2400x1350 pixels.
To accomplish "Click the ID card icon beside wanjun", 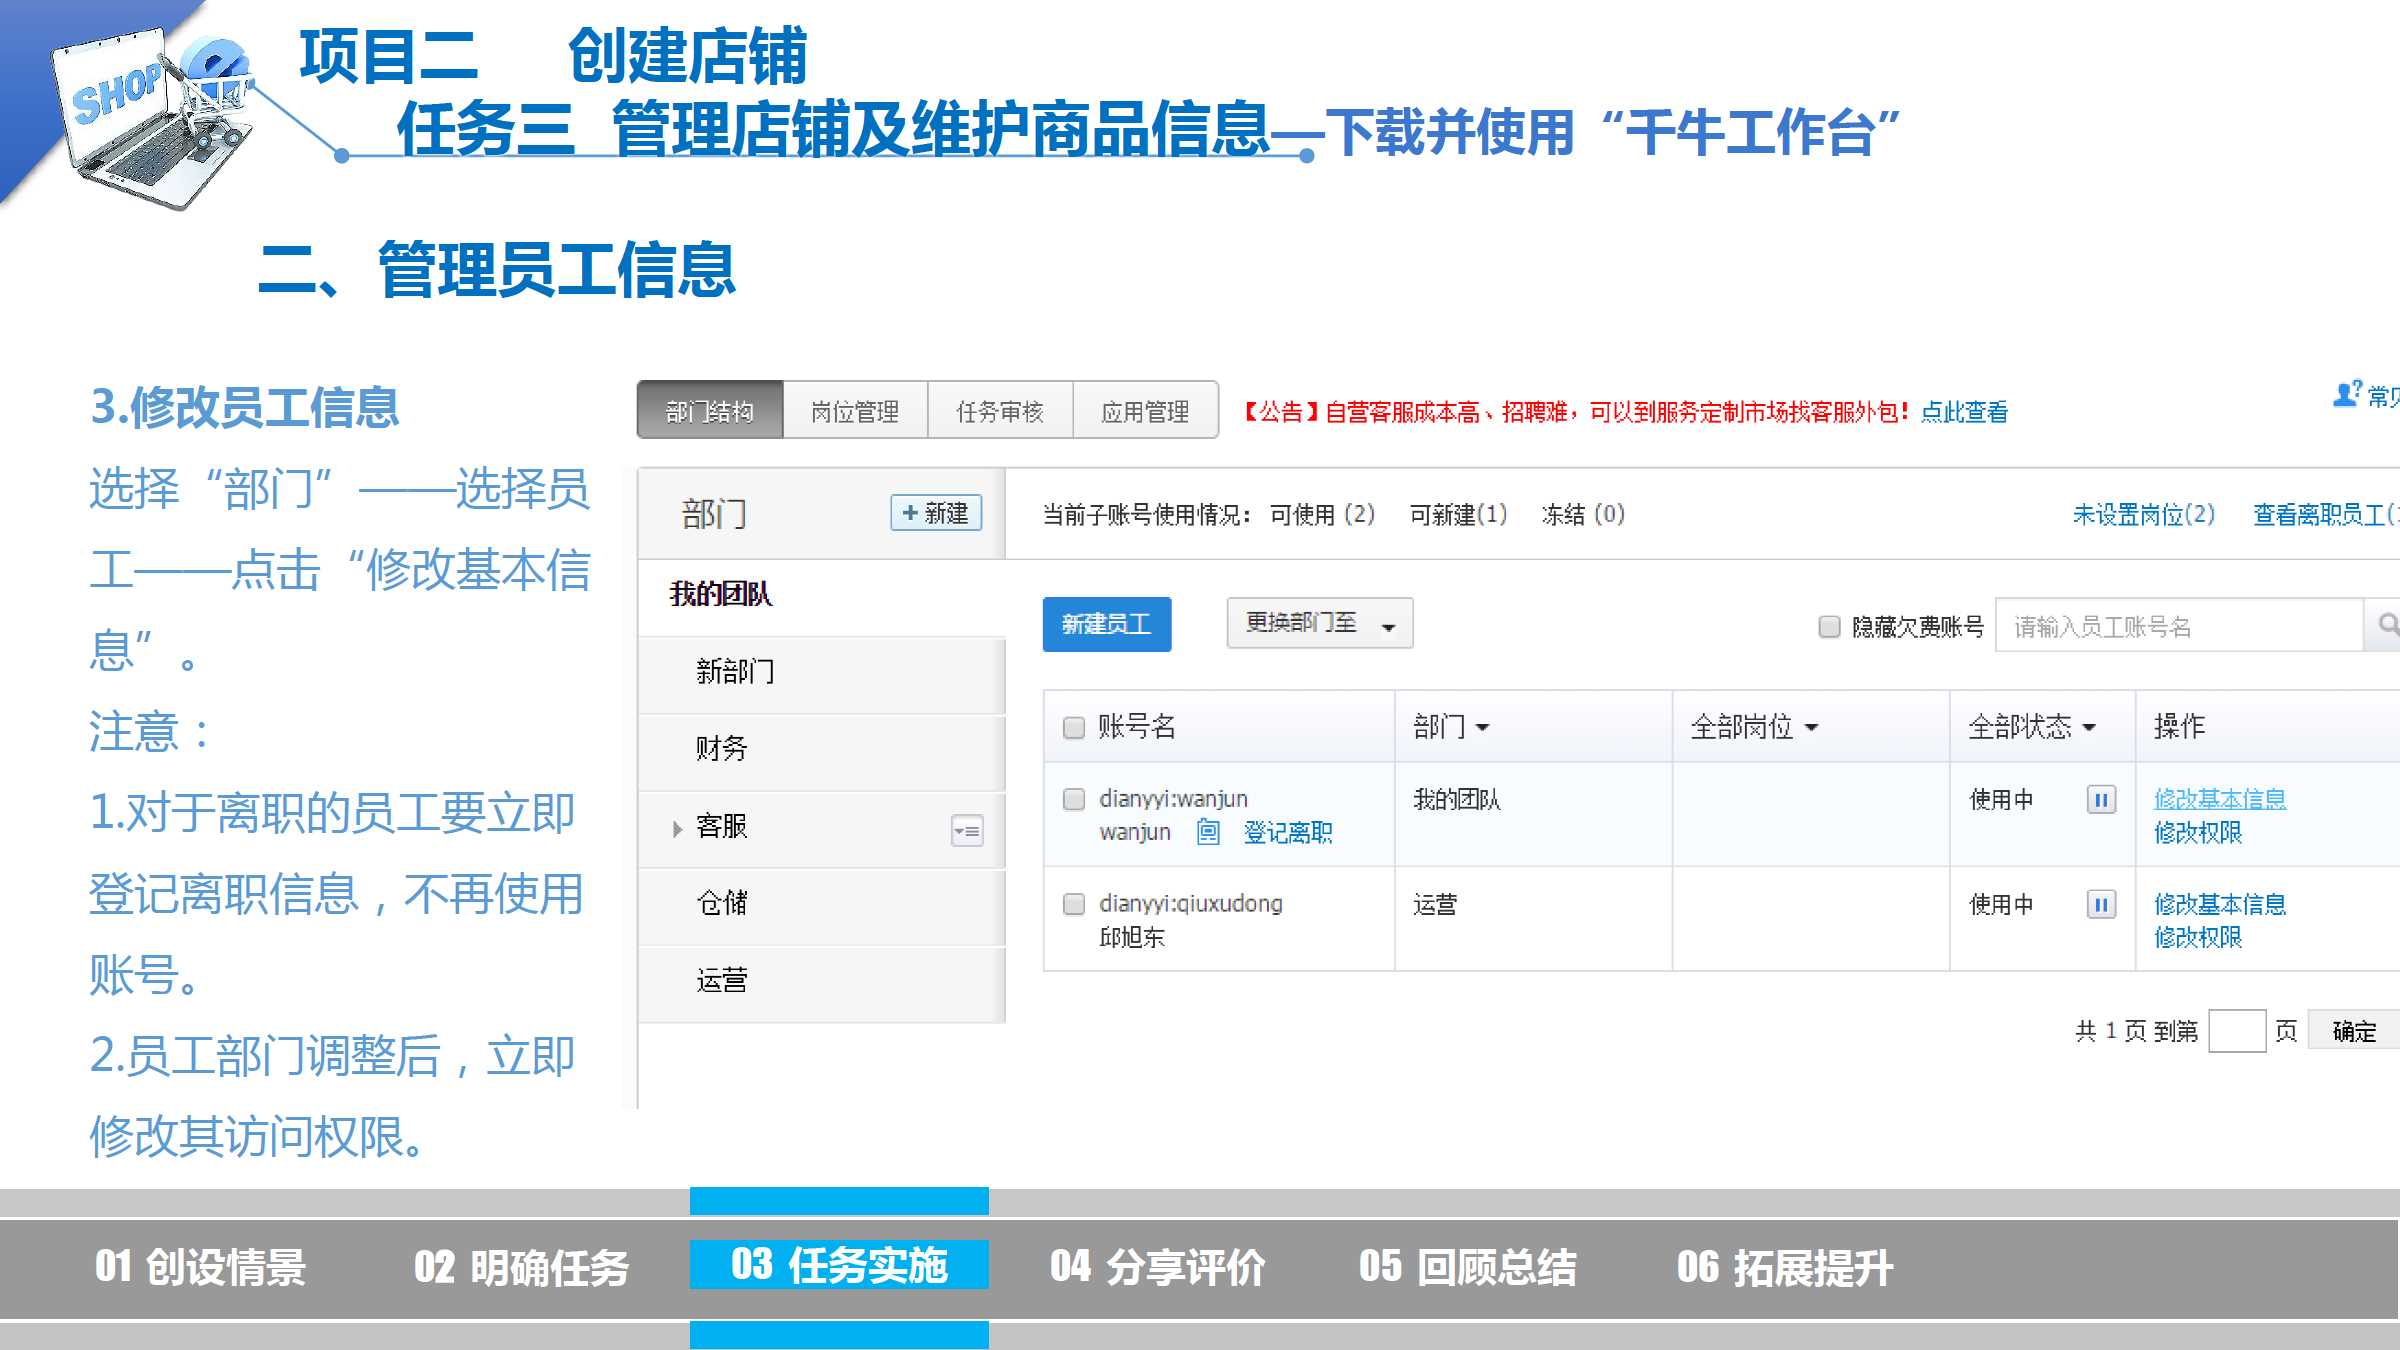I will tap(1208, 832).
